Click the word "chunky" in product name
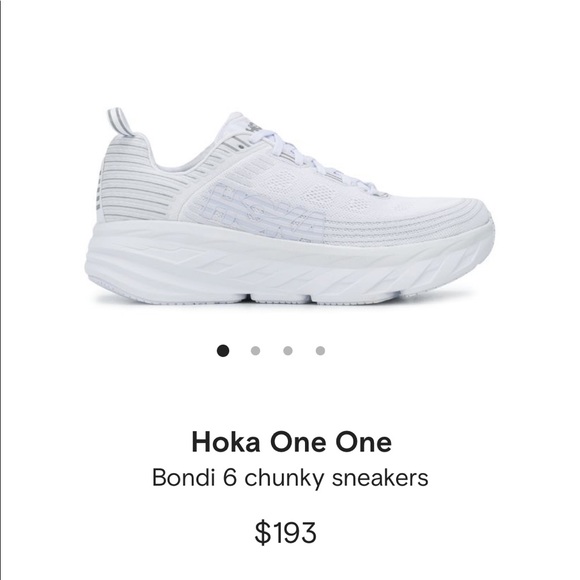This screenshot has height=580, width=580. tap(284, 478)
